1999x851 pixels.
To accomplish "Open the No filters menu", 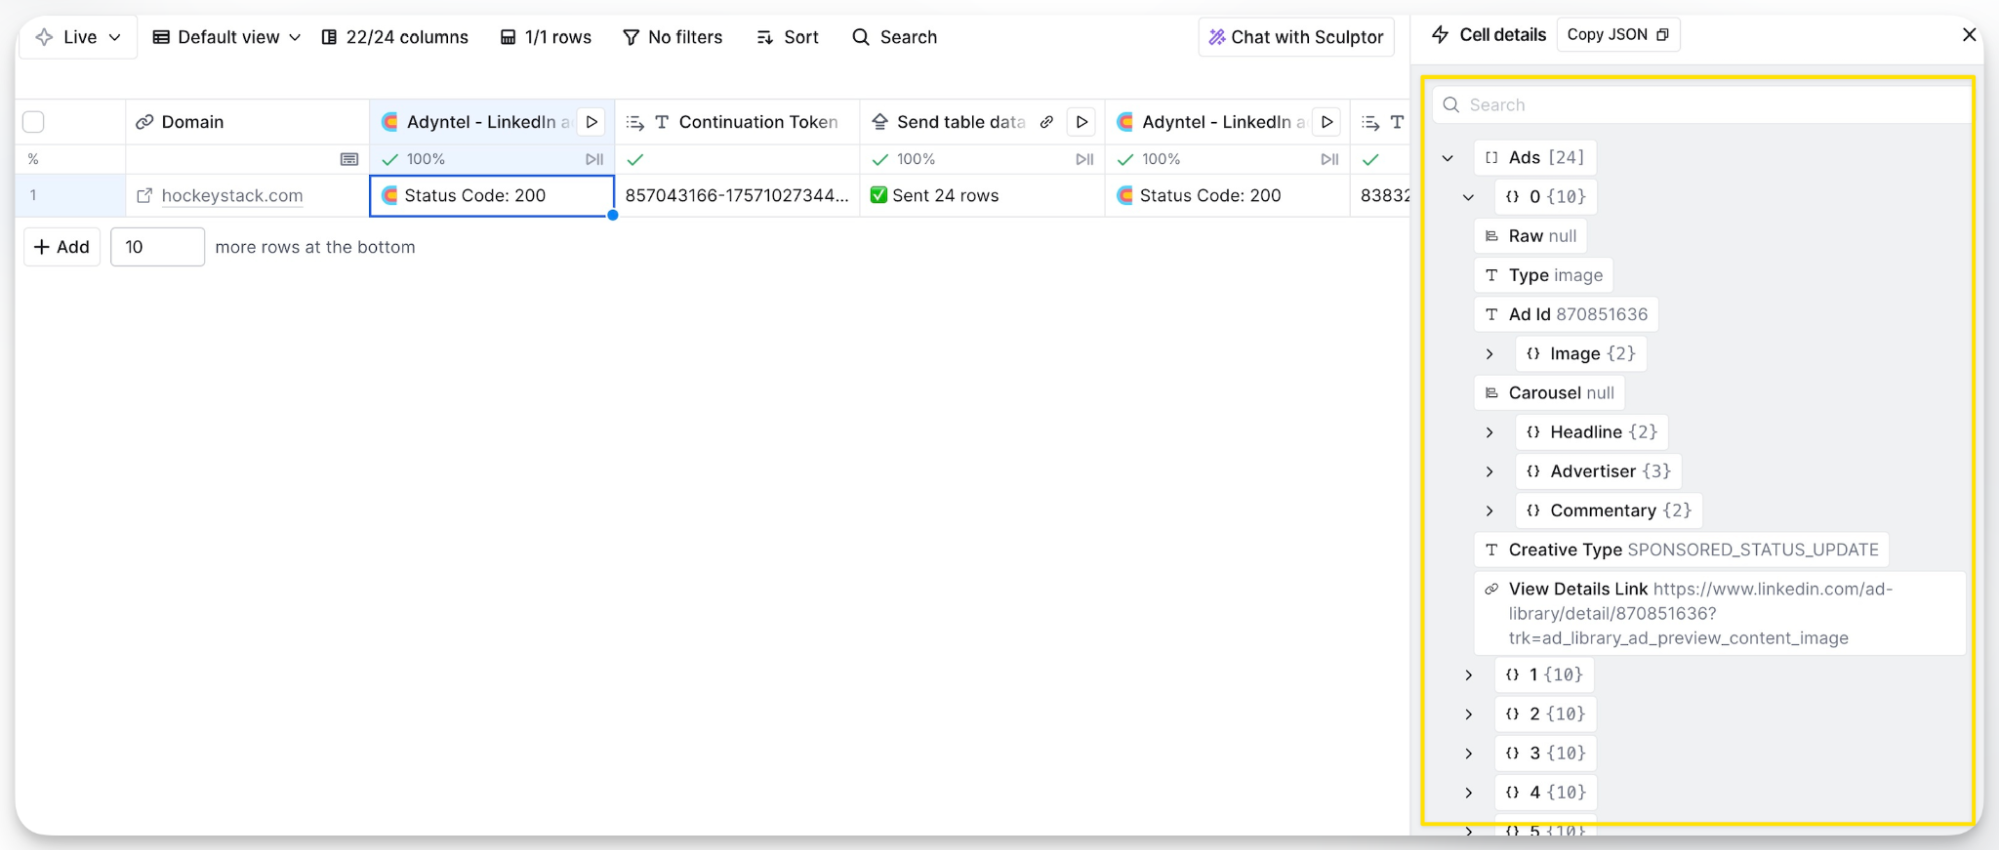I will pos(673,37).
